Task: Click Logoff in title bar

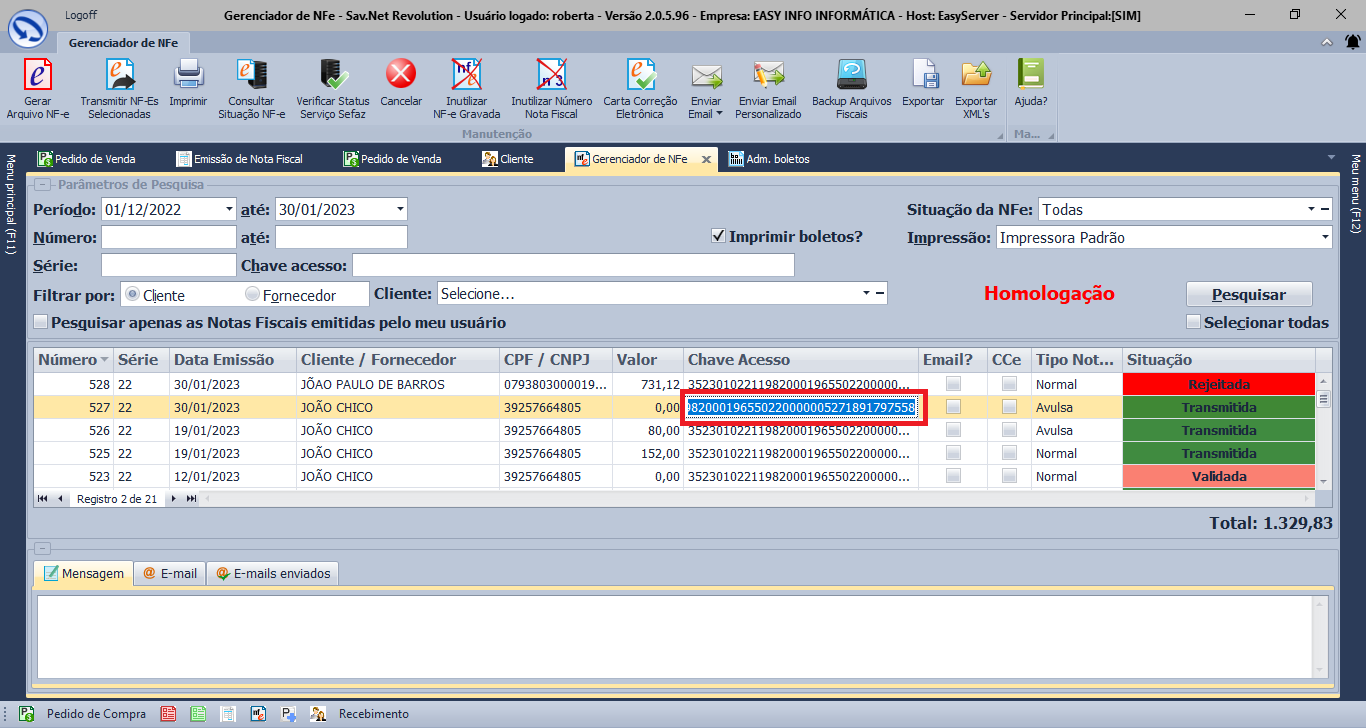Action: 80,15
